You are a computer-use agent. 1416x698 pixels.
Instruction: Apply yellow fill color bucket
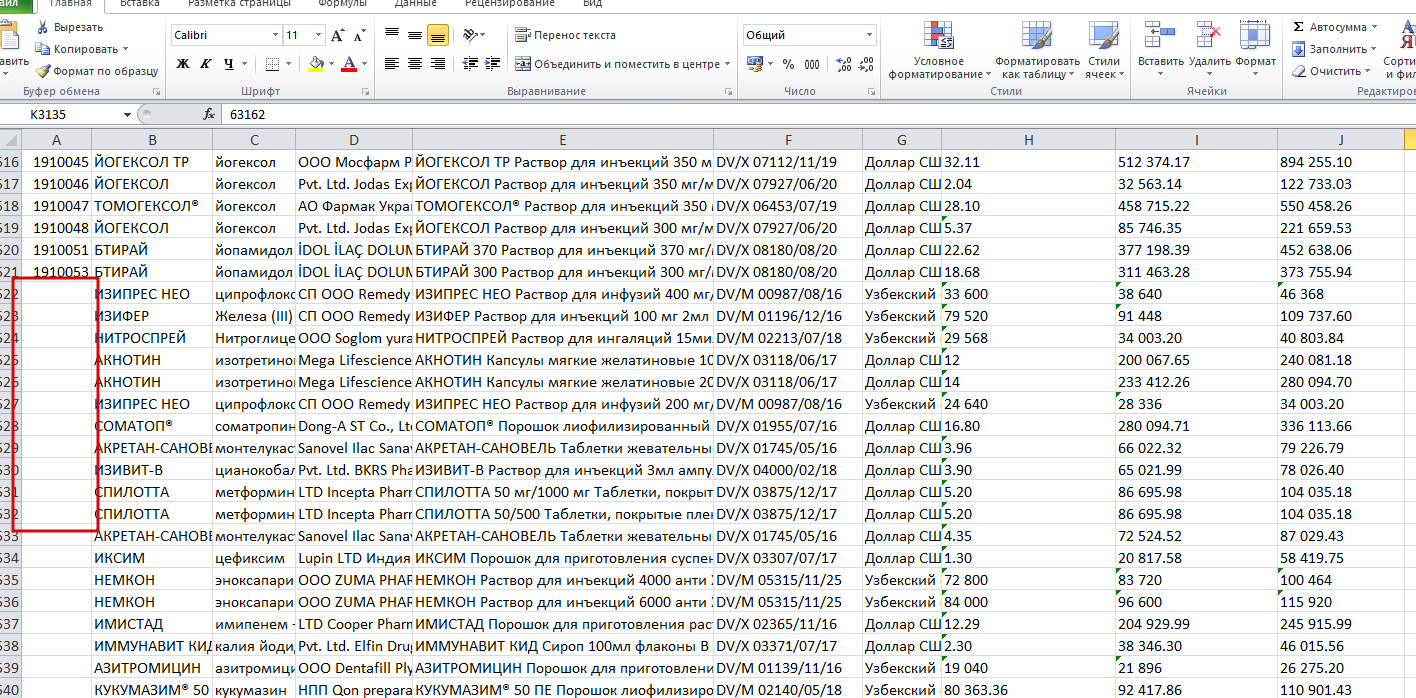(316, 64)
